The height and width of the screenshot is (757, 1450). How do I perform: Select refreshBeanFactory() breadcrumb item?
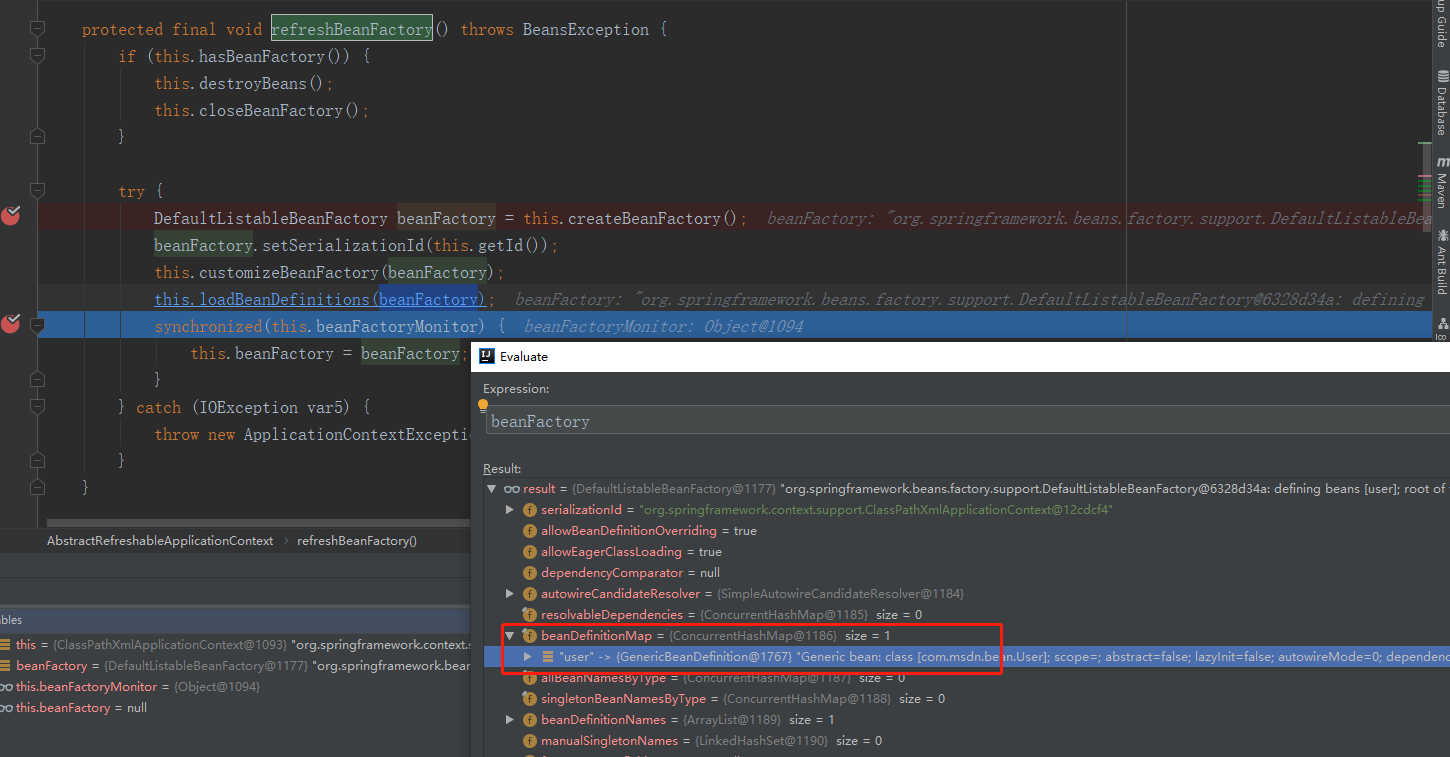click(x=357, y=541)
